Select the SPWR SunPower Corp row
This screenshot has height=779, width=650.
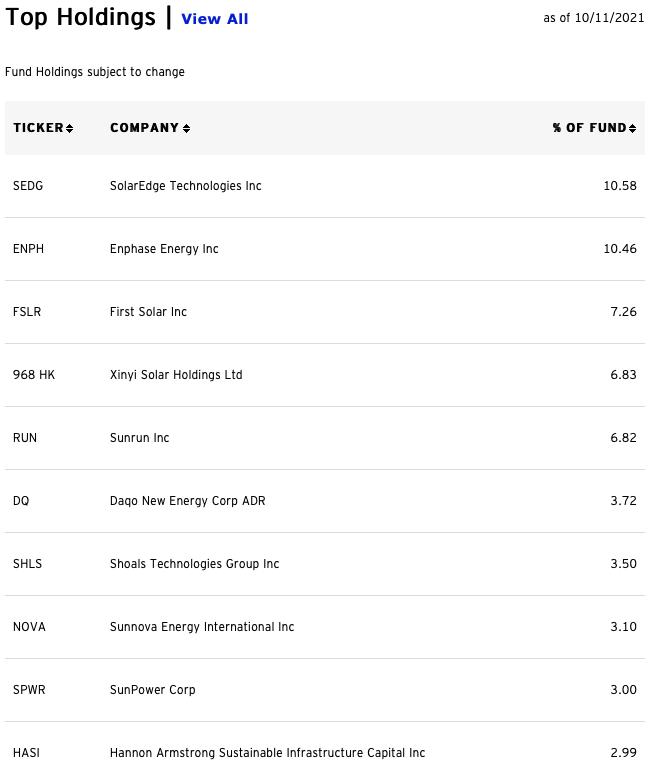(x=325, y=690)
